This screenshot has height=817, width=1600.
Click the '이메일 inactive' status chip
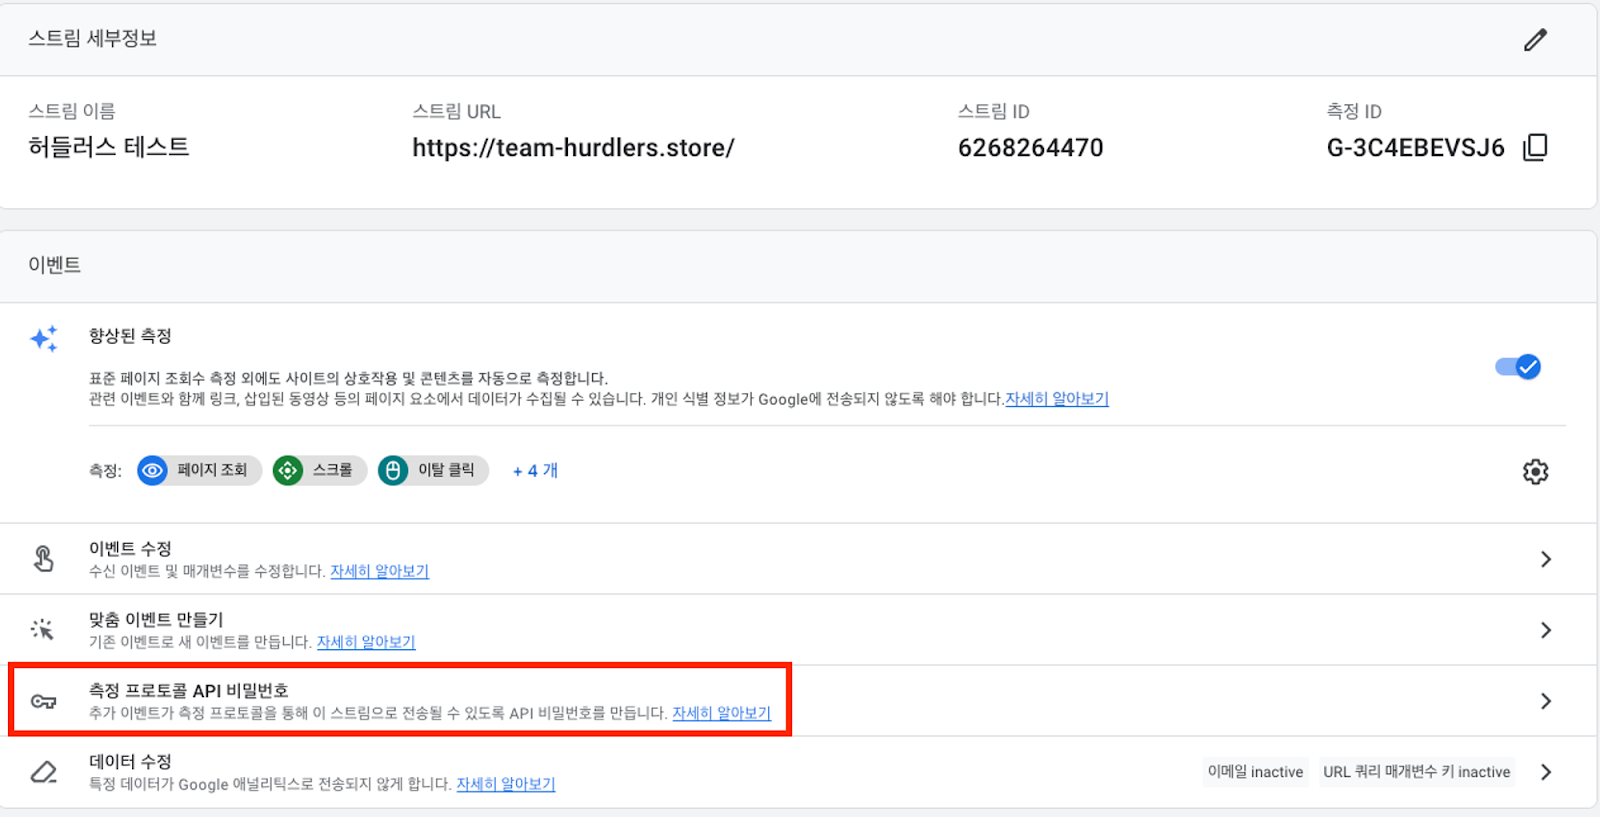click(1255, 772)
